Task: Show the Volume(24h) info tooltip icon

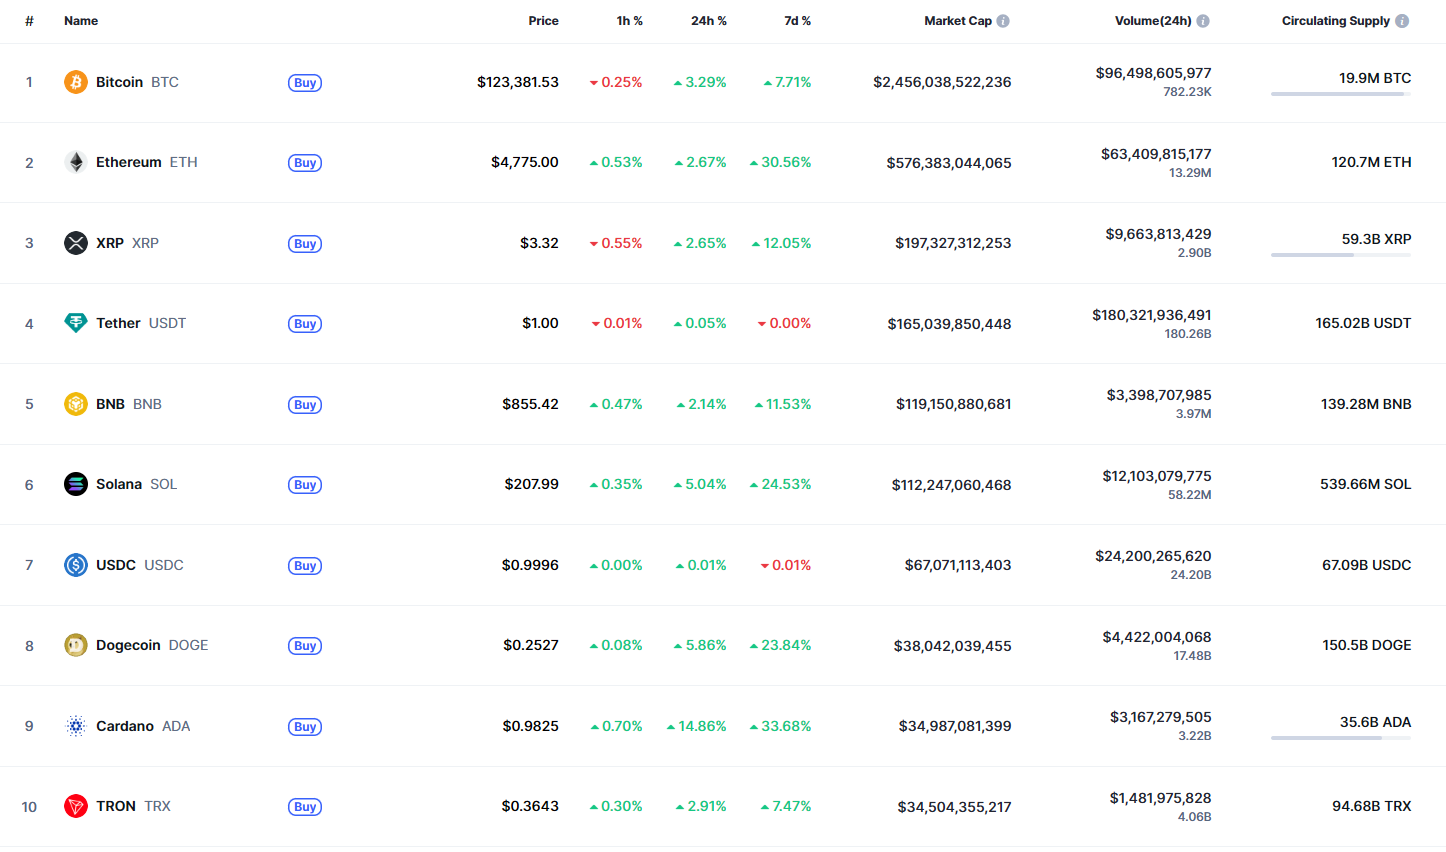Action: [1203, 21]
